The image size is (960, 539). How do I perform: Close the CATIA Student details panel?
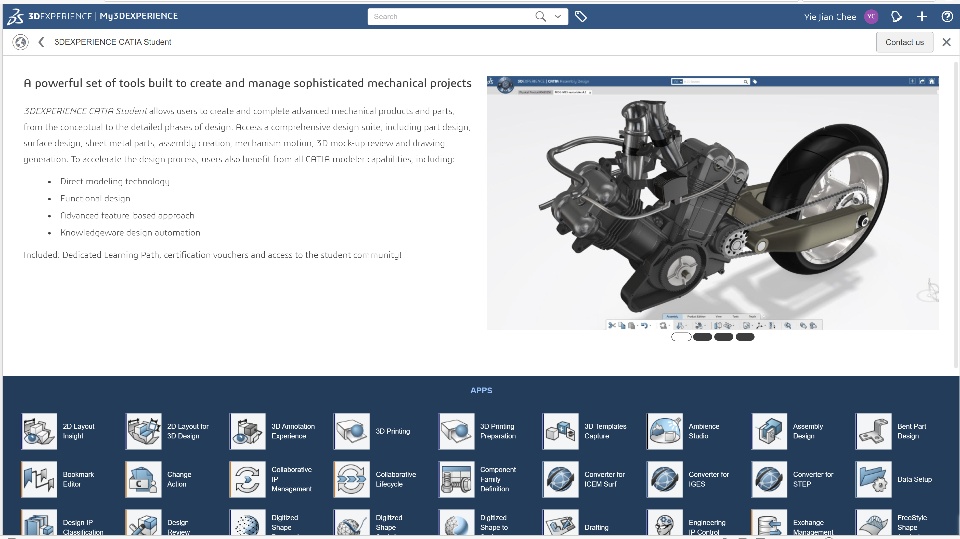tap(947, 42)
